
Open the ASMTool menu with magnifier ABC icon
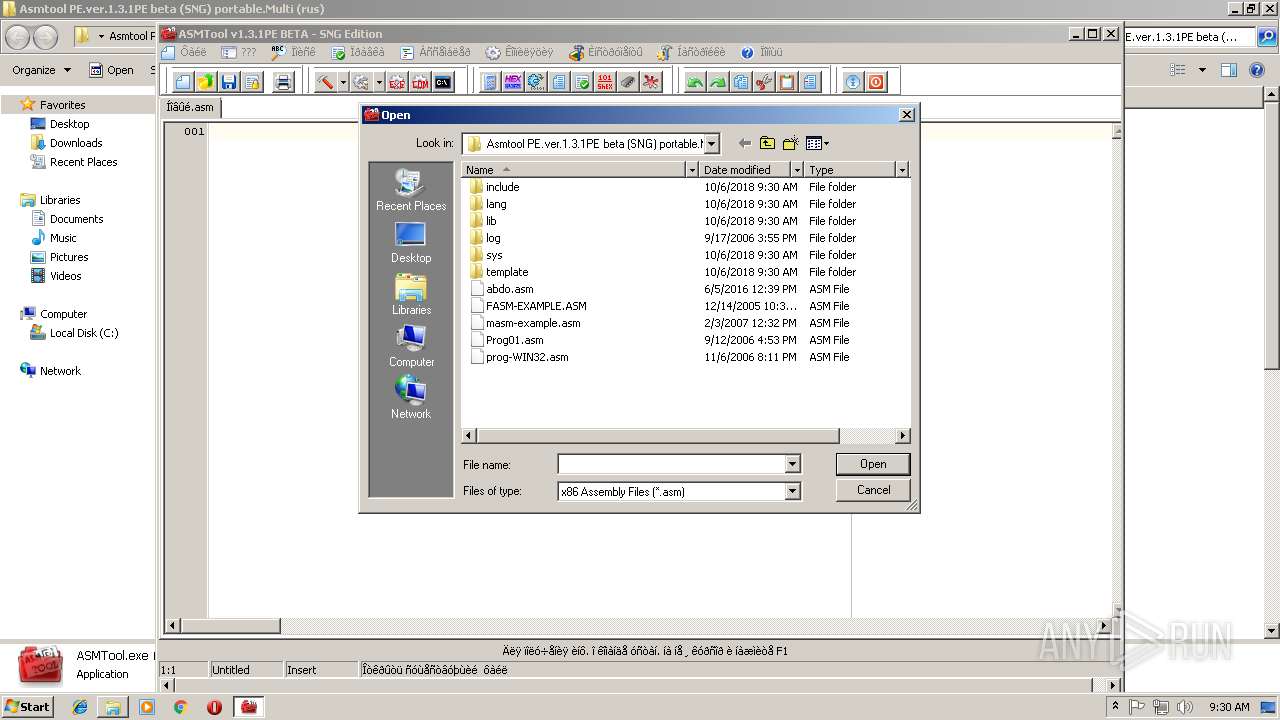coord(293,52)
